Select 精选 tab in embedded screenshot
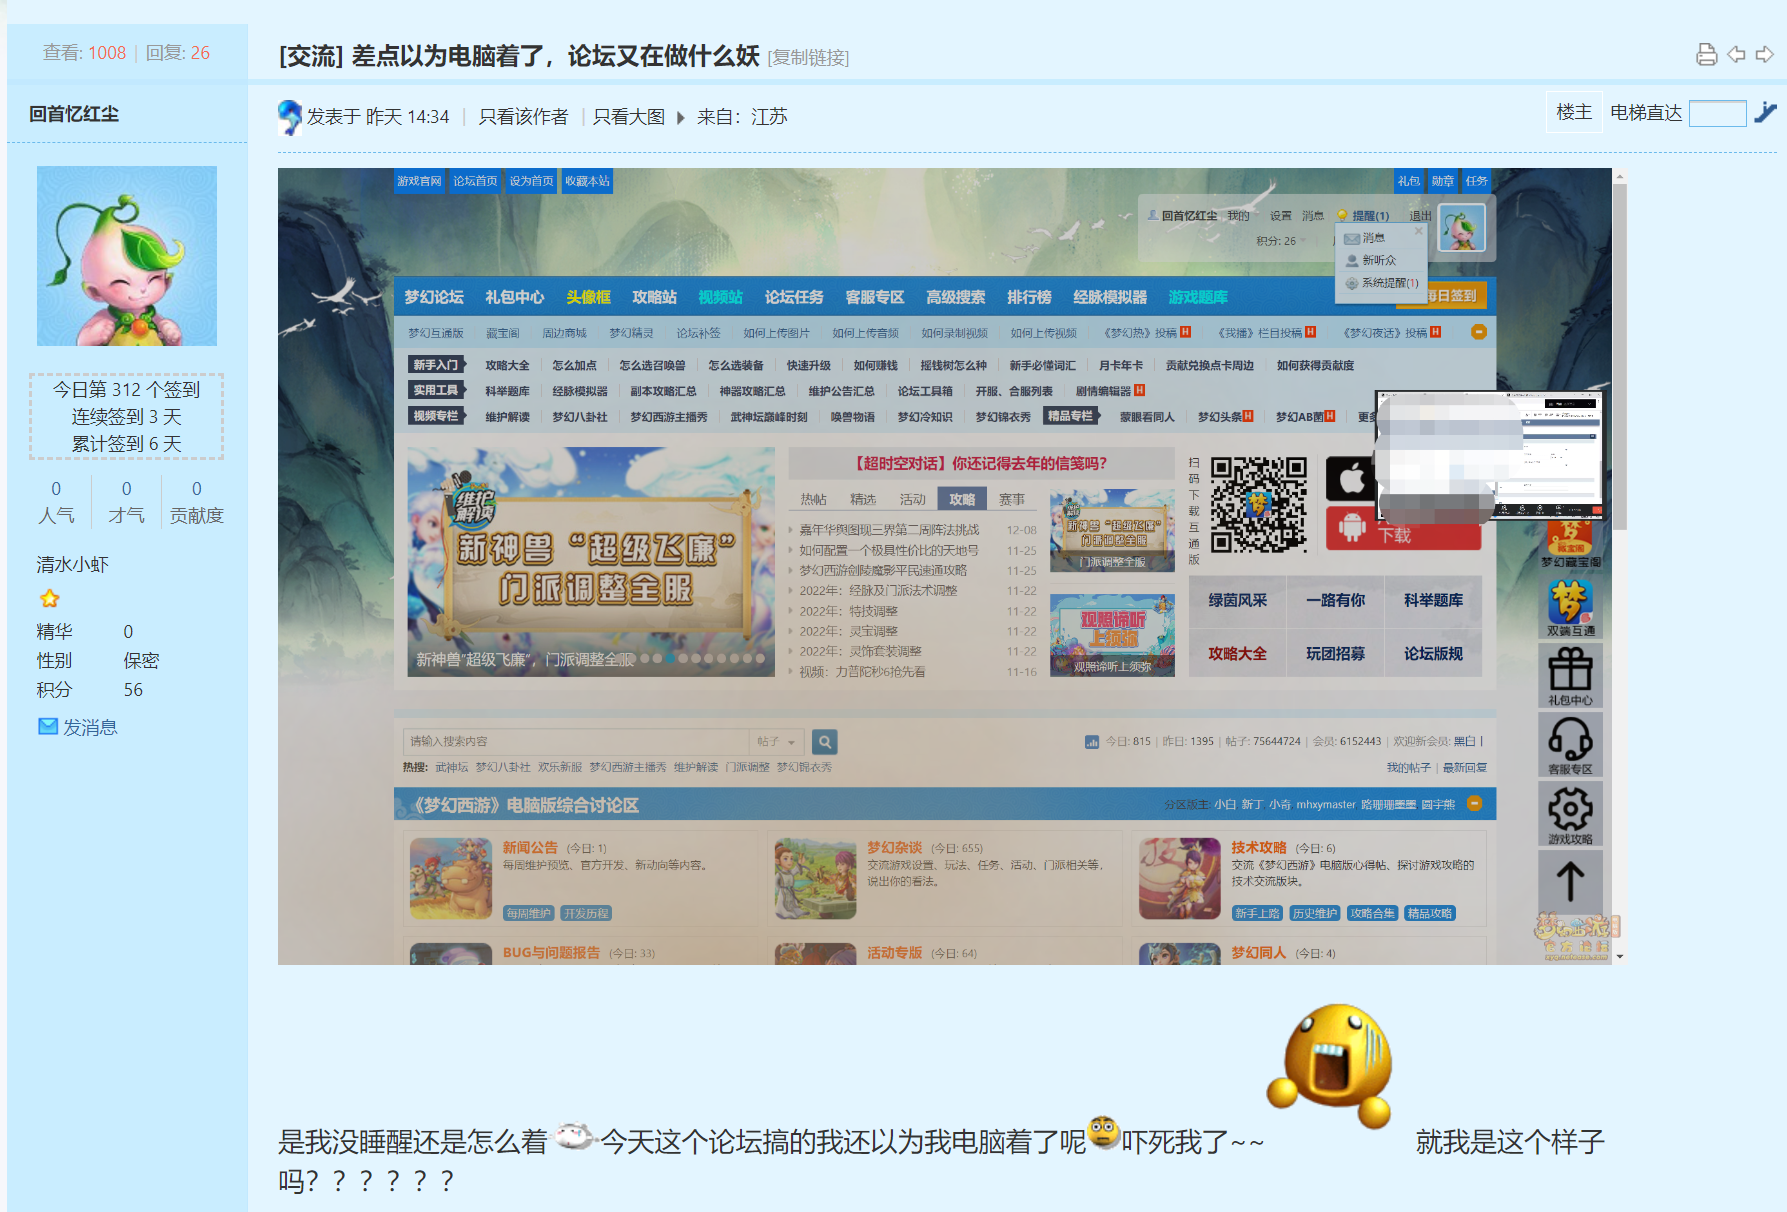 pyautogui.click(x=863, y=499)
